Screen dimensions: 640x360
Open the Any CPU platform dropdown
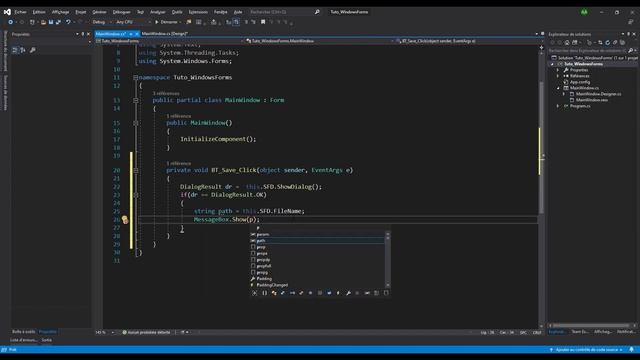point(133,22)
